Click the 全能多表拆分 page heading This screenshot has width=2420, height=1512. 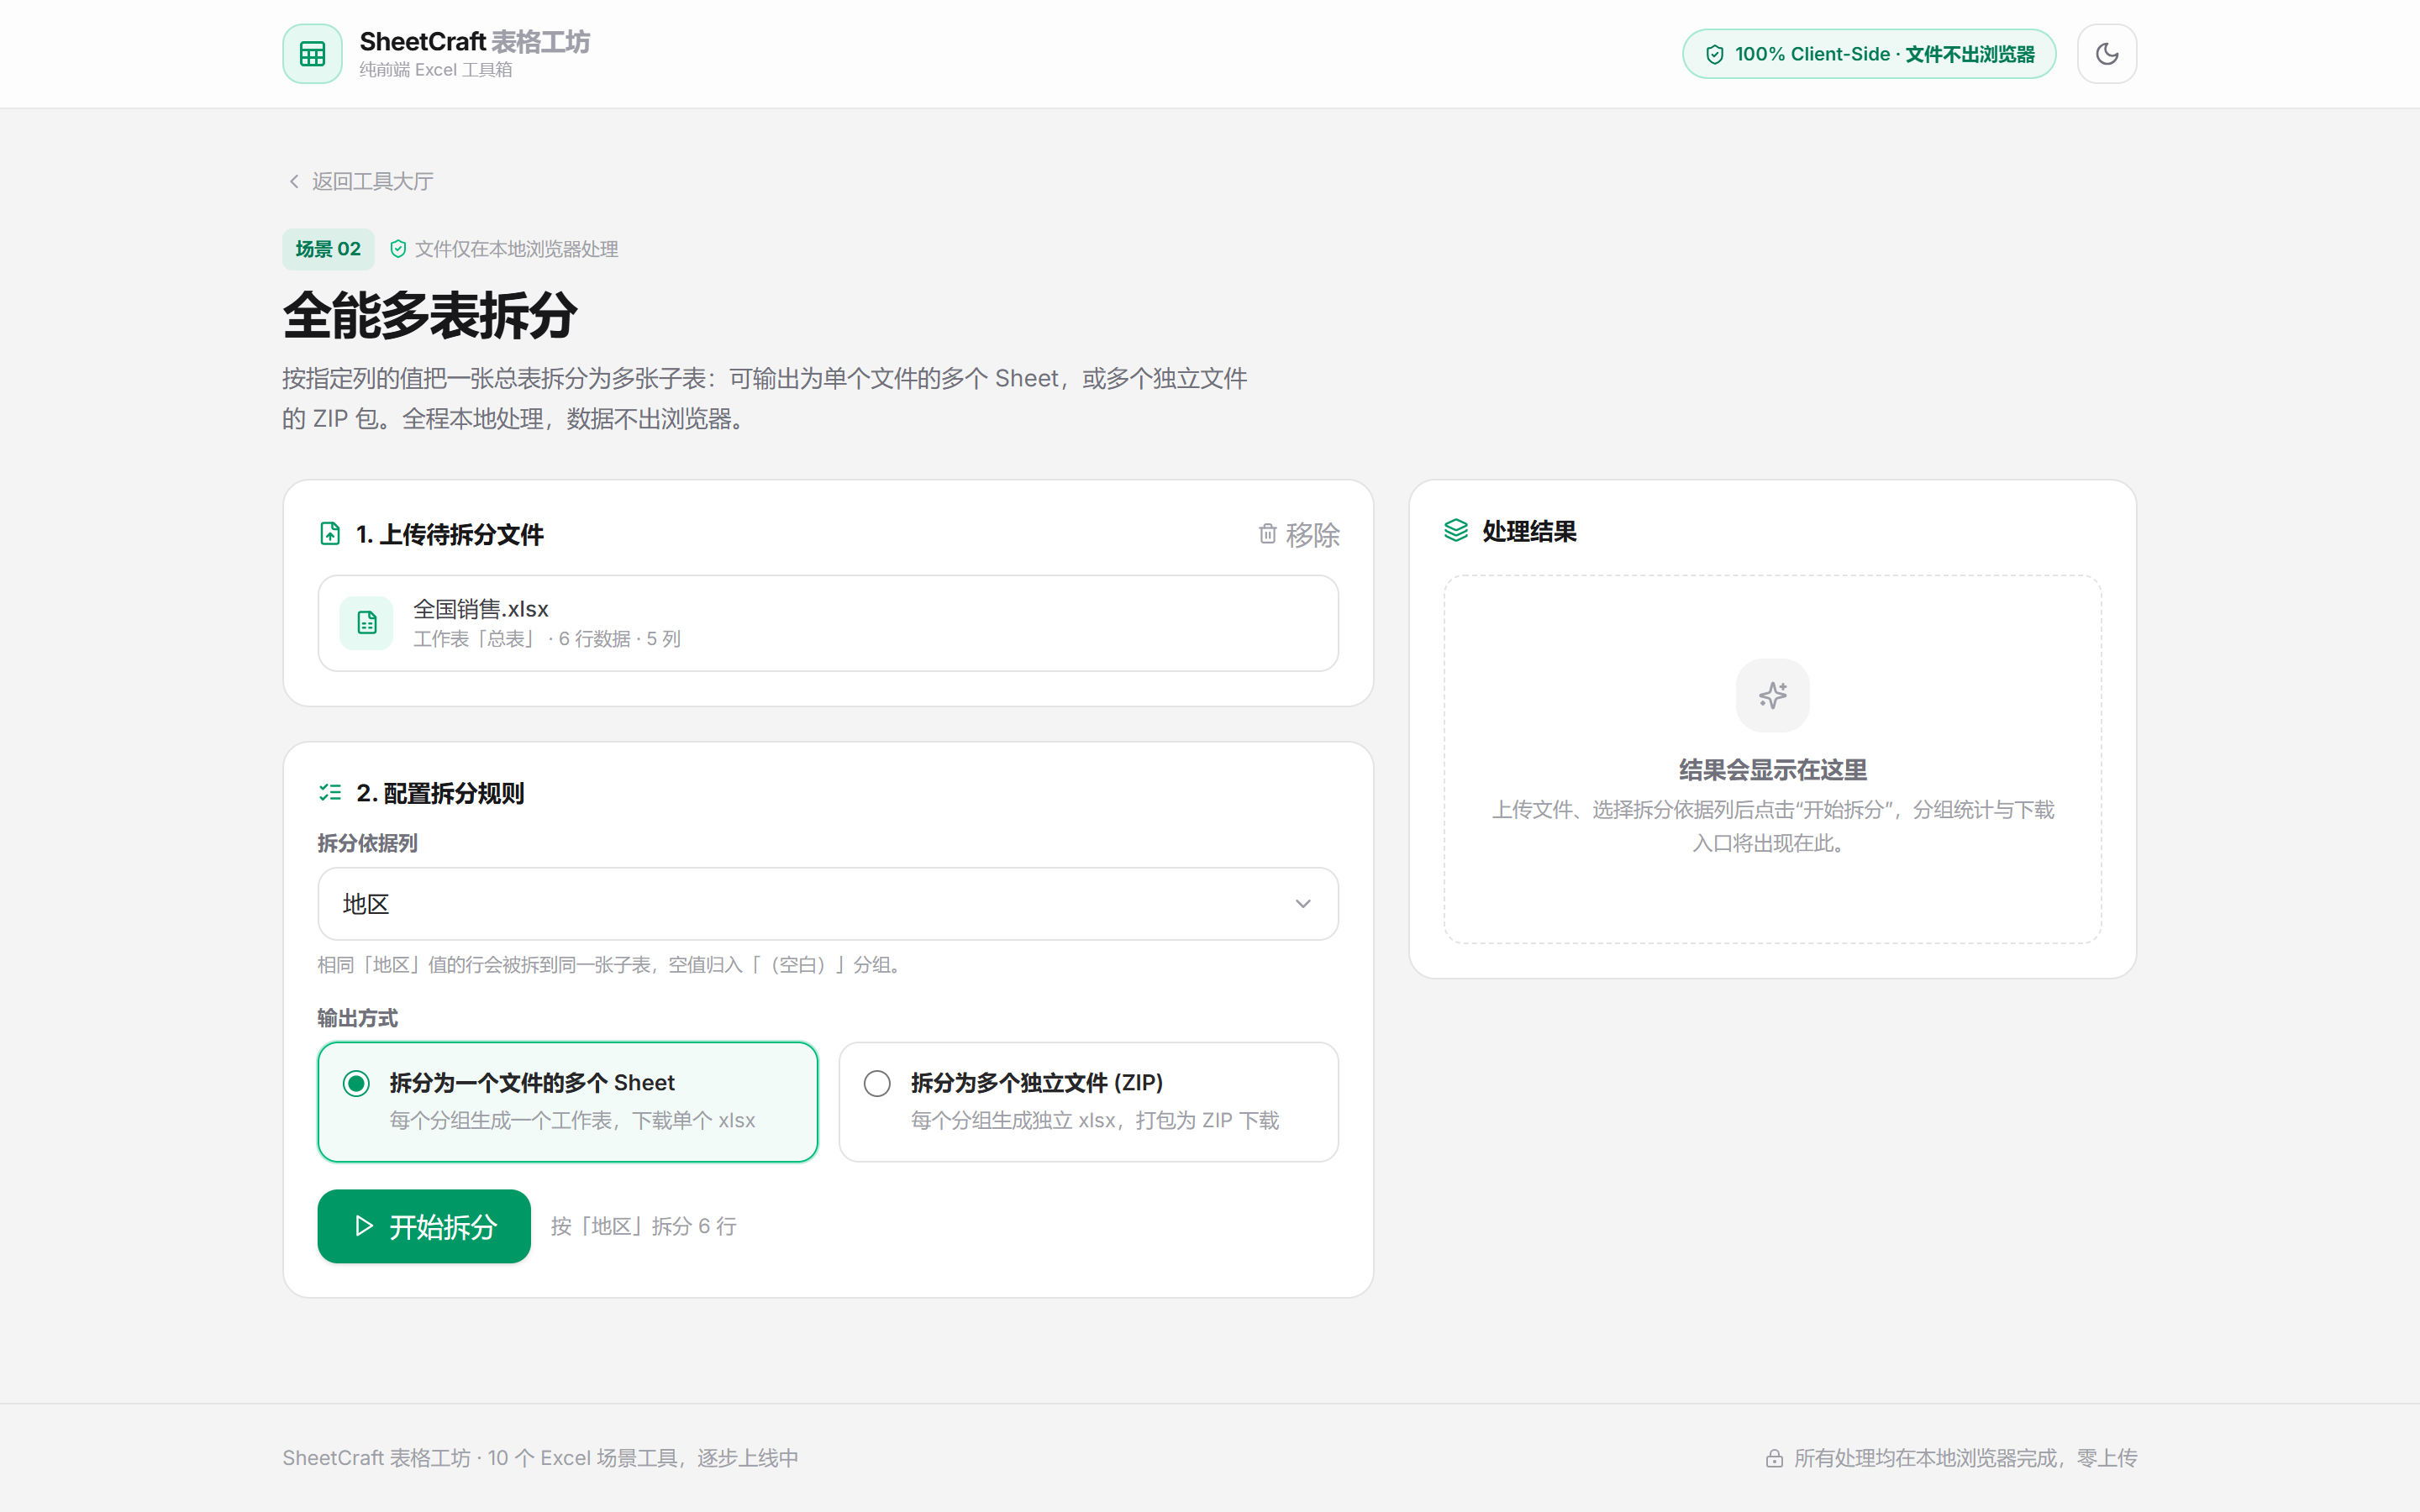pyautogui.click(x=430, y=315)
